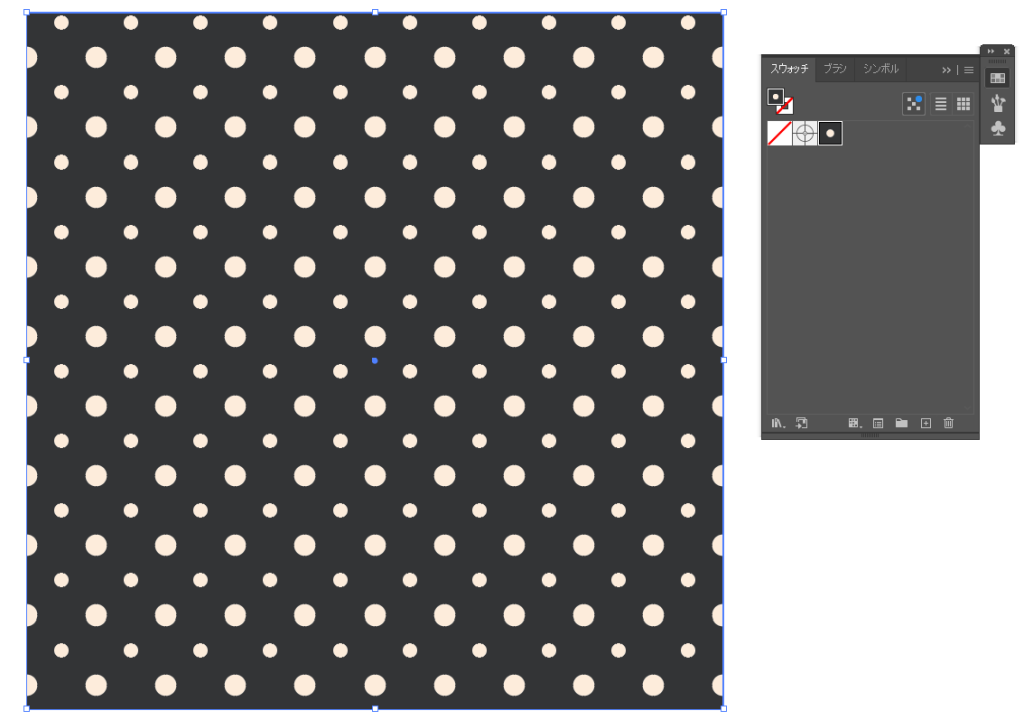This screenshot has width=1024, height=720.
Task: Select the None swatch with red slash
Action: (779, 133)
